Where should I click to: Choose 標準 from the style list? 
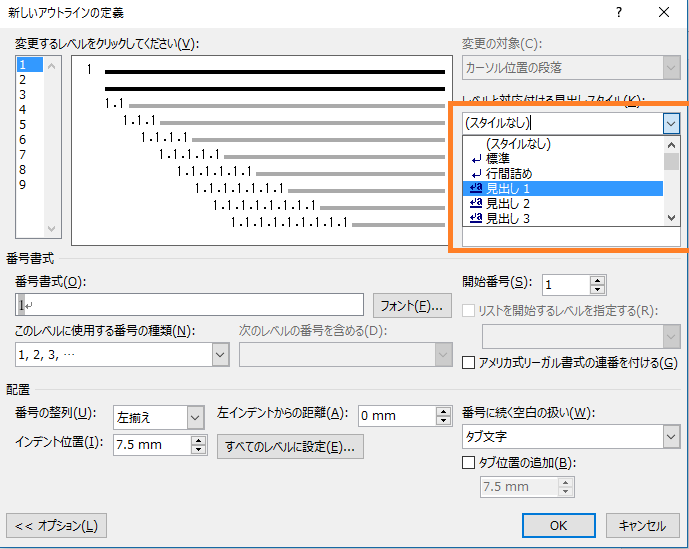click(x=562, y=159)
